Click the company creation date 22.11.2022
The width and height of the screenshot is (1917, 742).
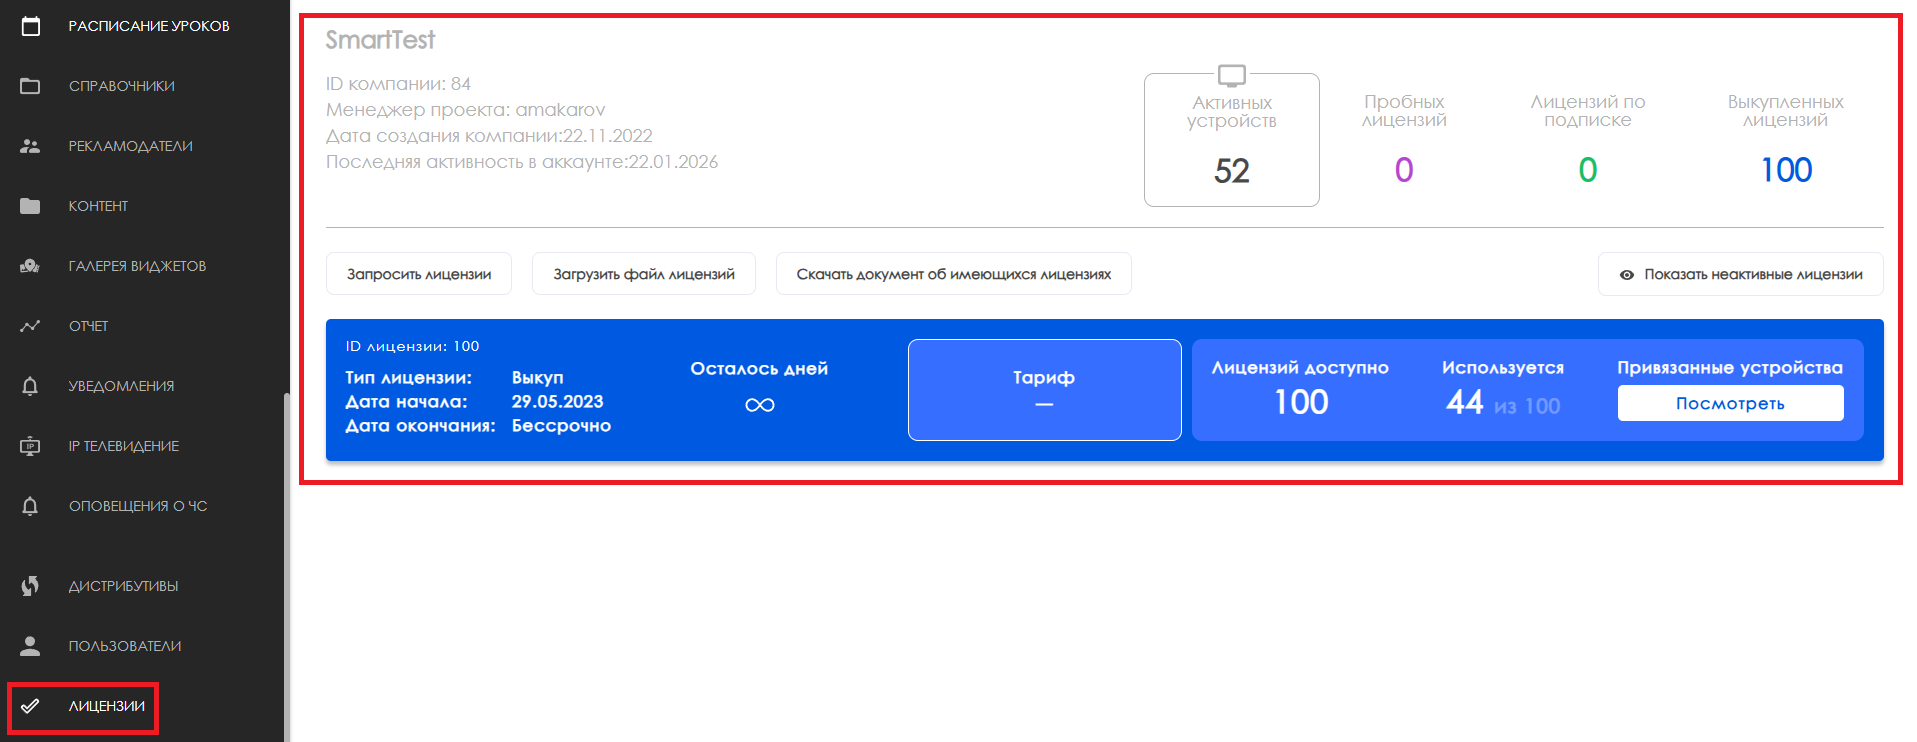point(607,136)
